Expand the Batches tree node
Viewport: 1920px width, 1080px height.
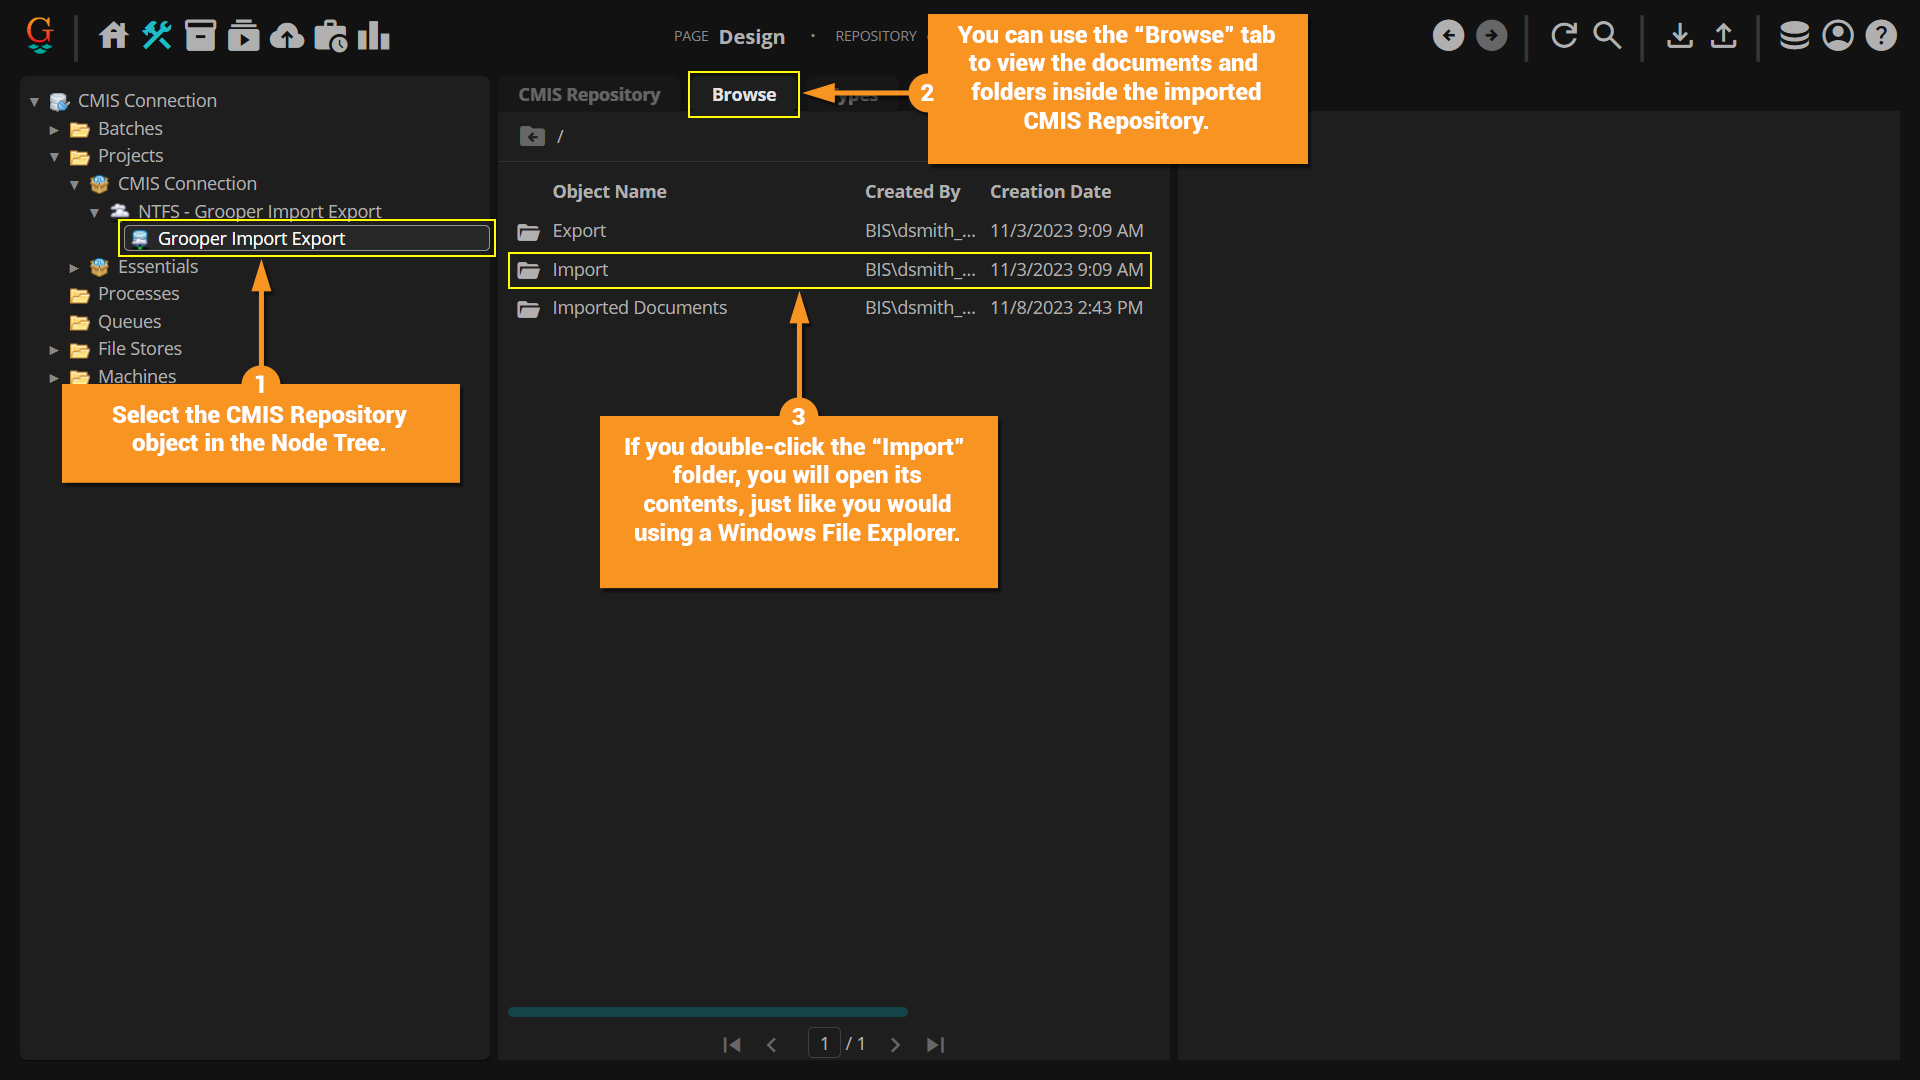pyautogui.click(x=54, y=130)
